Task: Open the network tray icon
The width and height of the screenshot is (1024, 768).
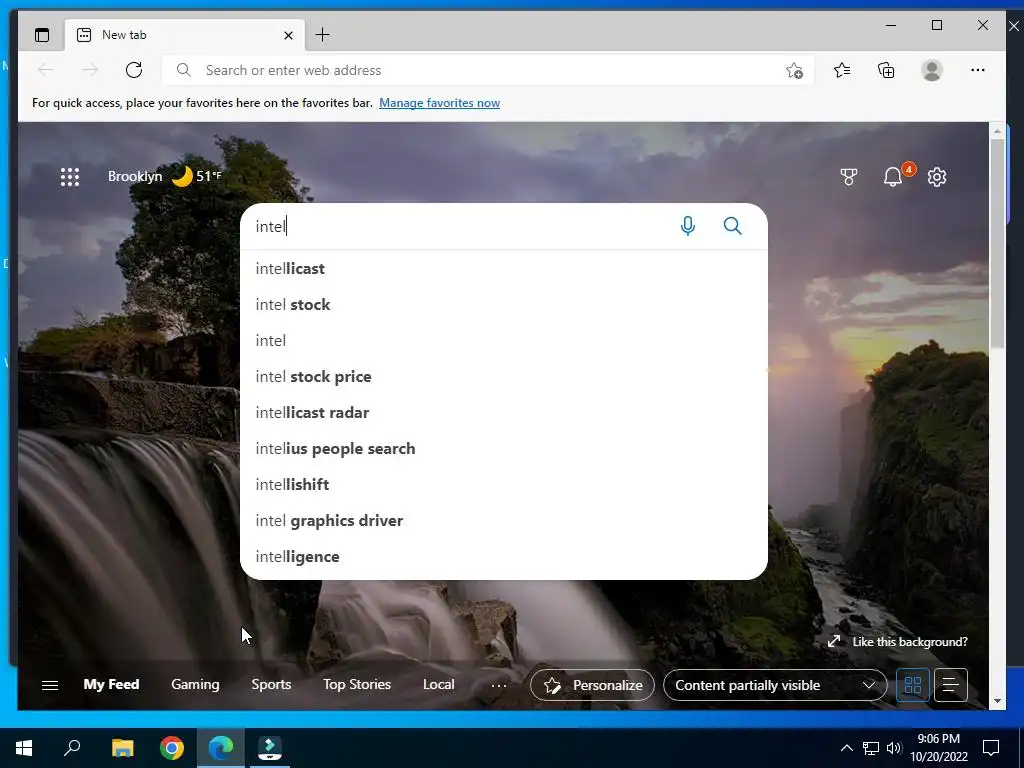Action: pyautogui.click(x=871, y=748)
